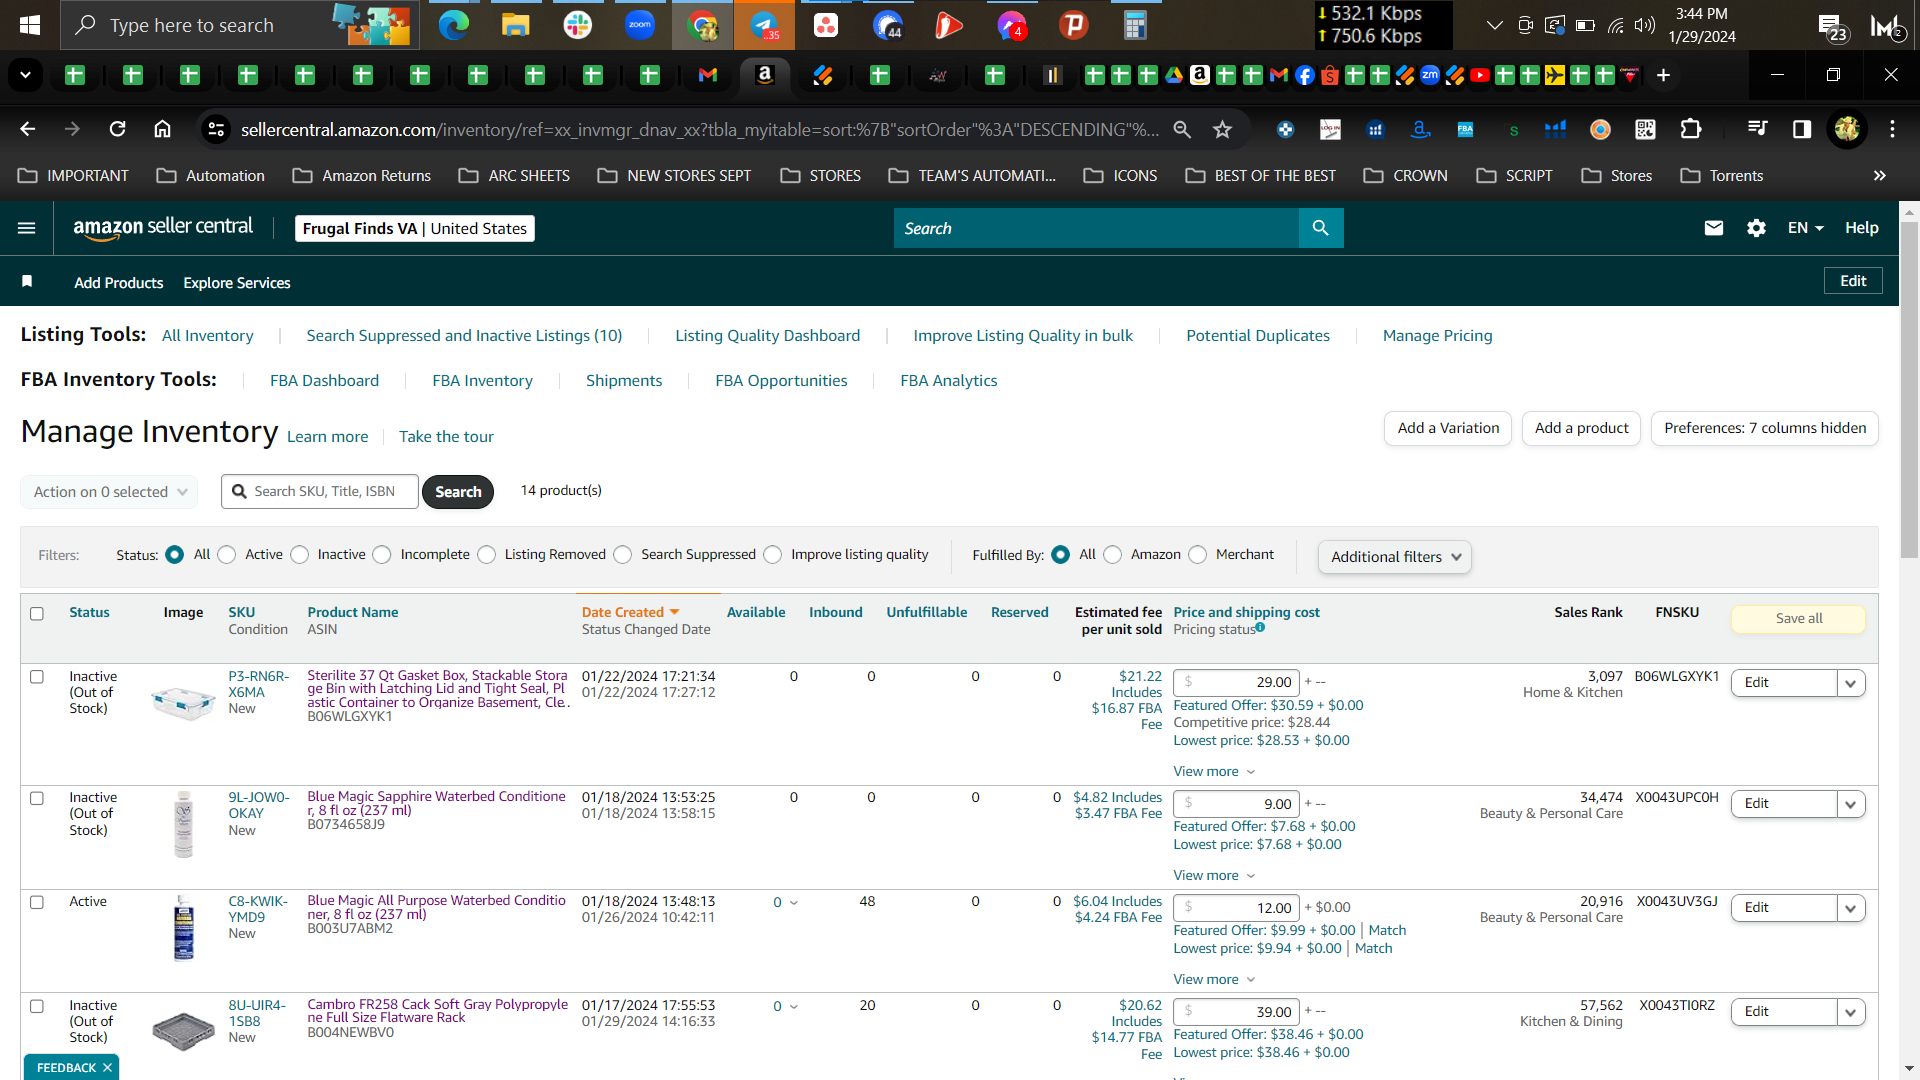The height and width of the screenshot is (1080, 1920).
Task: Open the chrome profile avatar
Action: (1847, 129)
